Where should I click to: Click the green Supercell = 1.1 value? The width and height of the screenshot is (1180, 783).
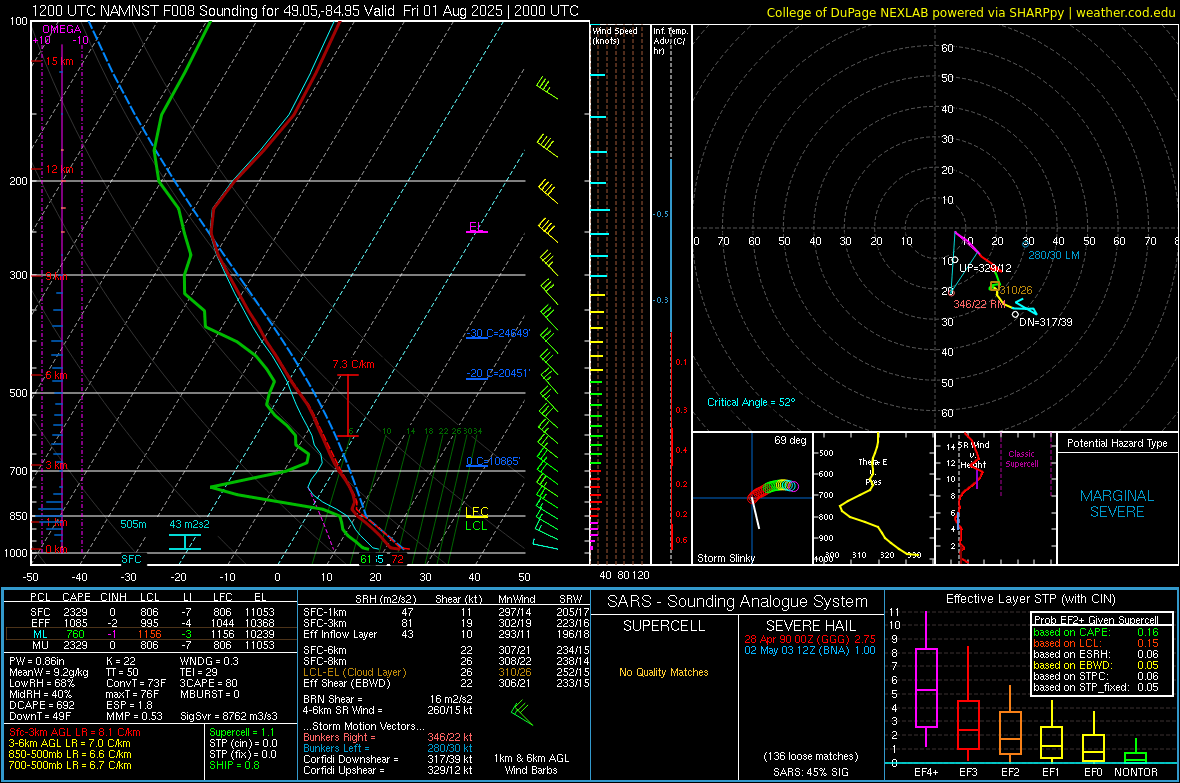coord(242,733)
